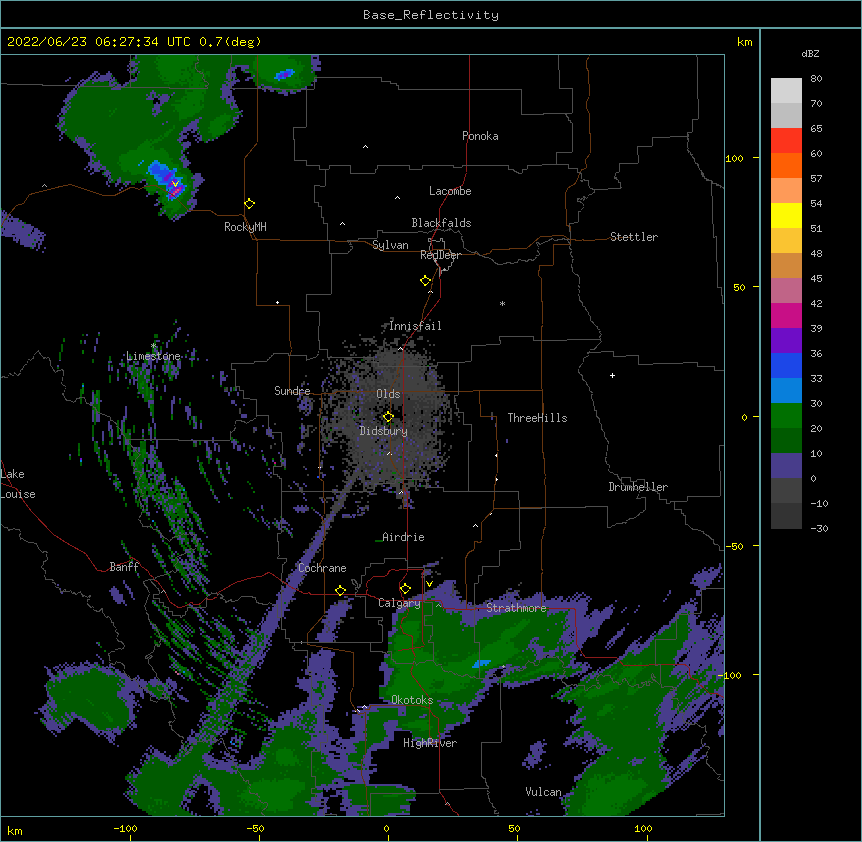Click the RedDeer city label

(x=440, y=255)
